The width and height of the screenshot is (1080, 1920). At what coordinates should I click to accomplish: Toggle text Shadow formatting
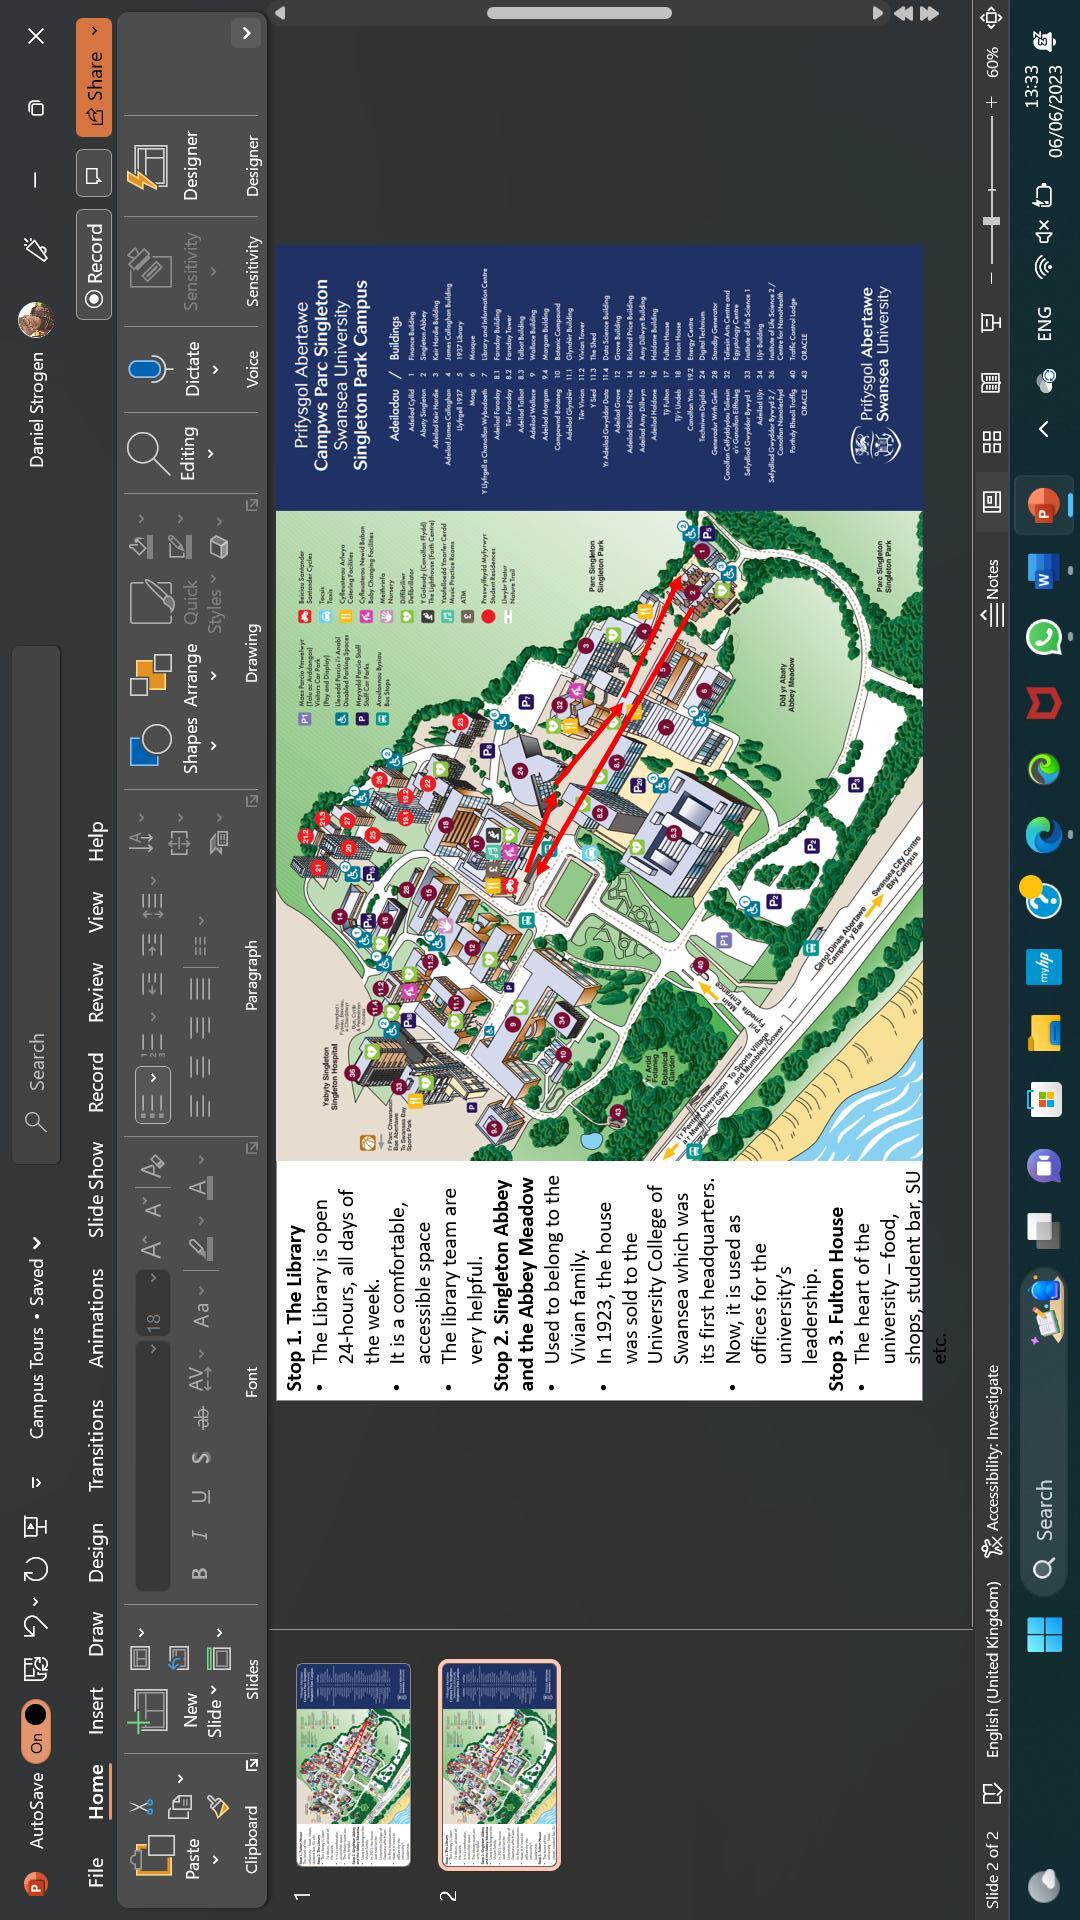tap(200, 1457)
